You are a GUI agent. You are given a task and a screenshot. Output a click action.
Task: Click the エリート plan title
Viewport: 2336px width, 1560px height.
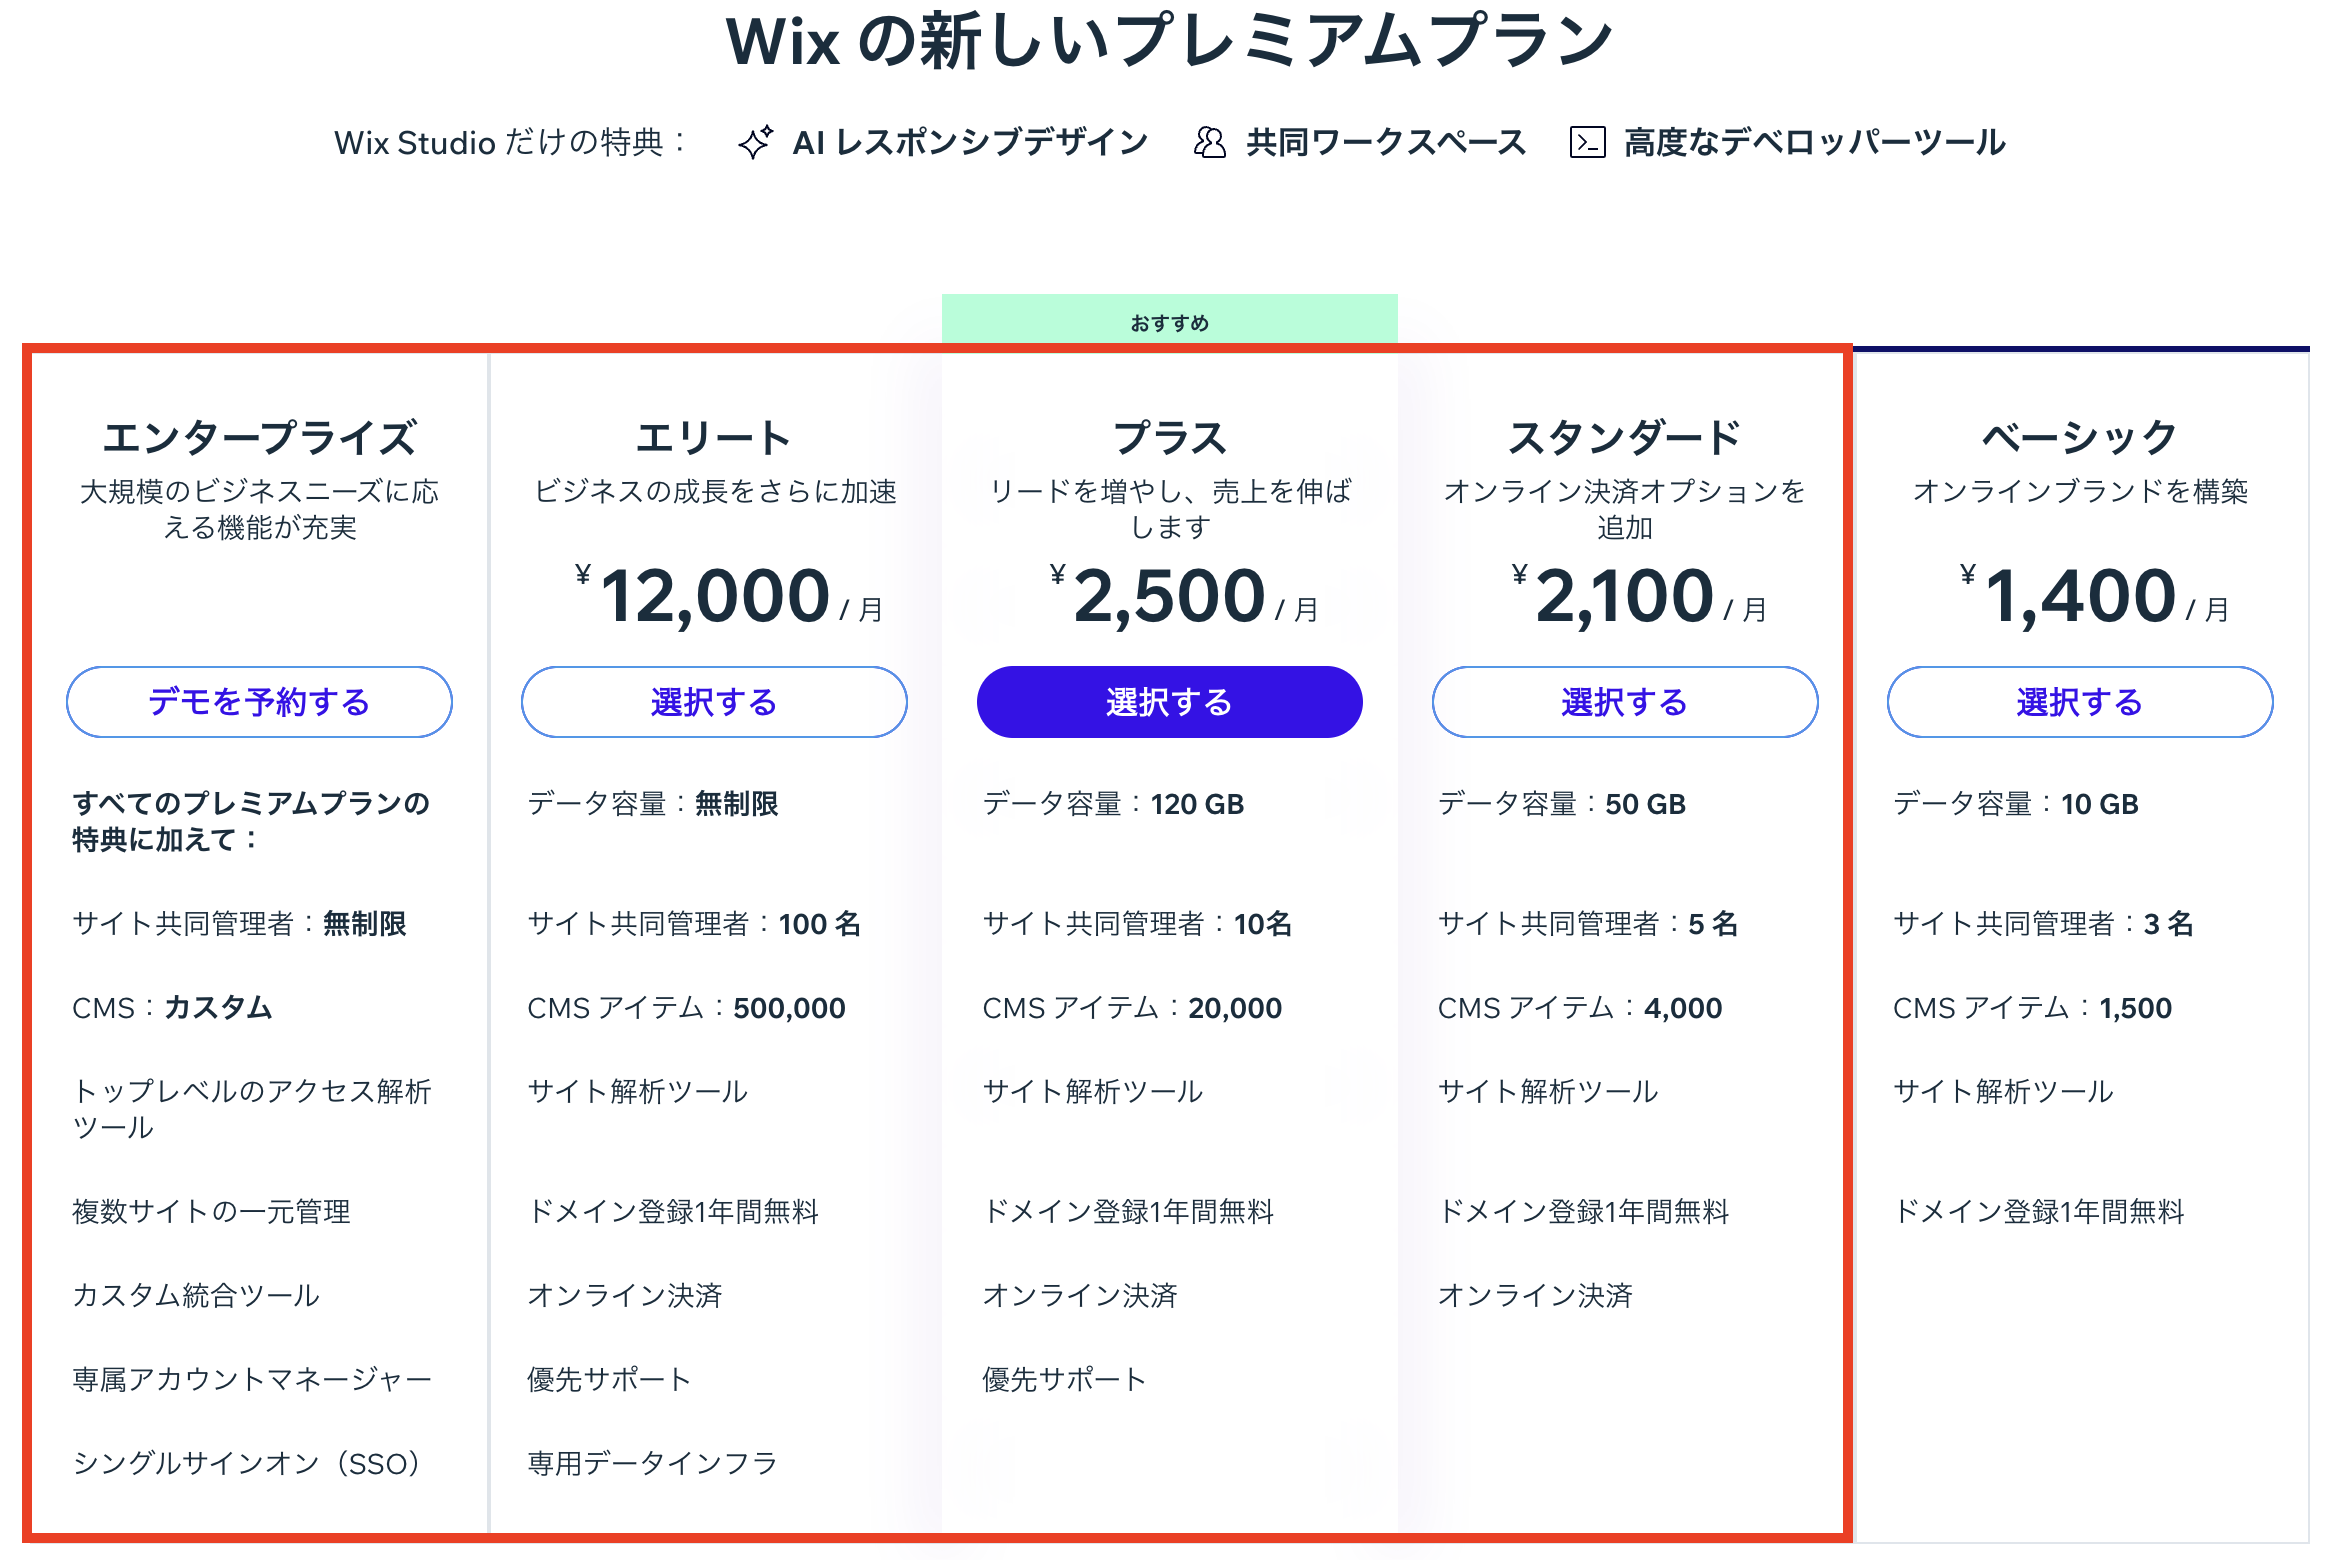(x=714, y=438)
